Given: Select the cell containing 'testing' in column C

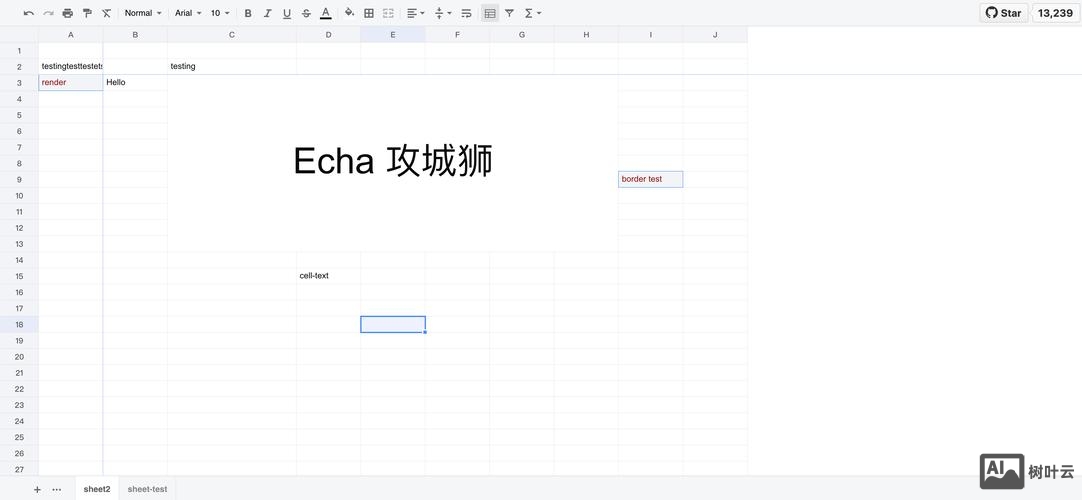Looking at the screenshot, I should [x=232, y=66].
